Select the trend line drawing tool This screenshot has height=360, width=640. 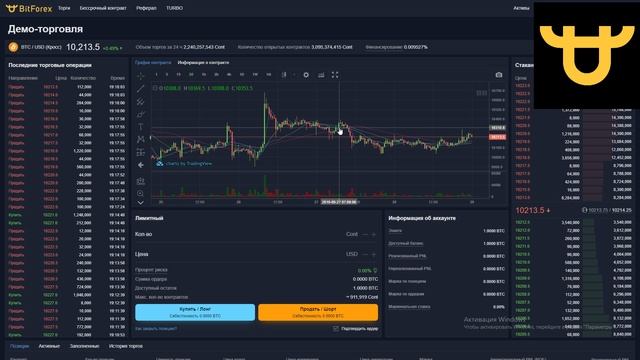click(x=140, y=89)
